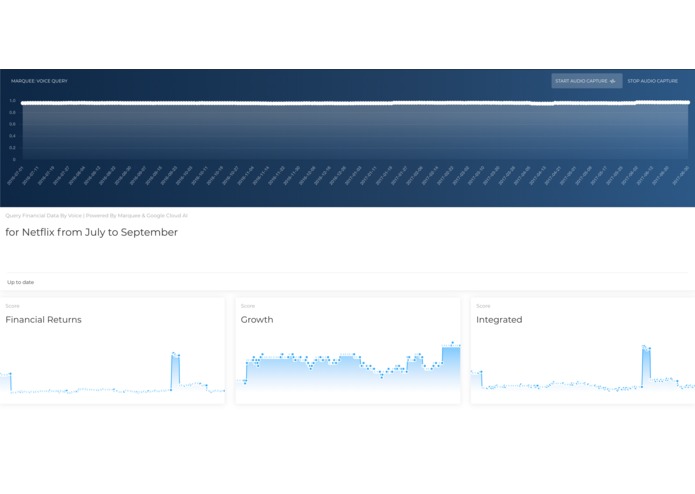This screenshot has height=494, width=695.
Task: Open the Financial Returns score card chart
Action: tap(113, 372)
